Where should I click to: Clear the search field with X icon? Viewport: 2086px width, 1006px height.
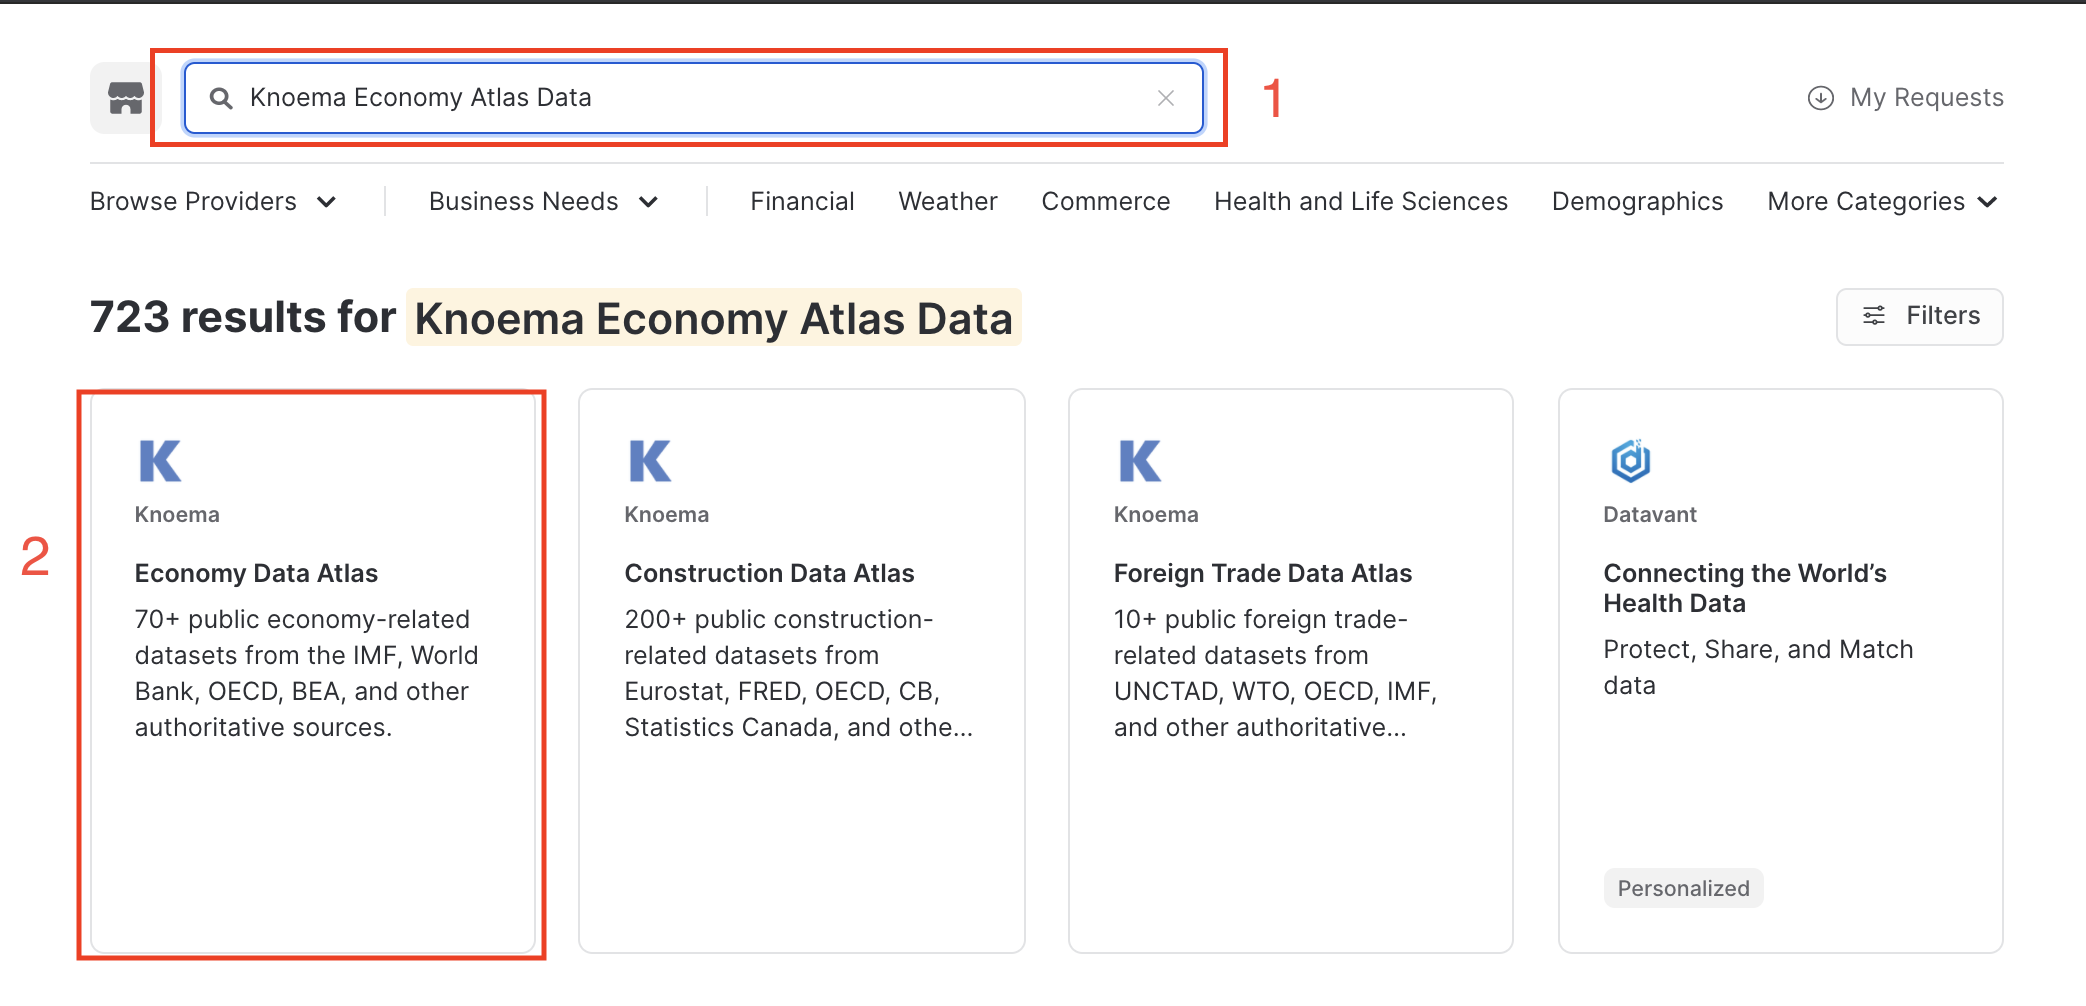pos(1165,98)
